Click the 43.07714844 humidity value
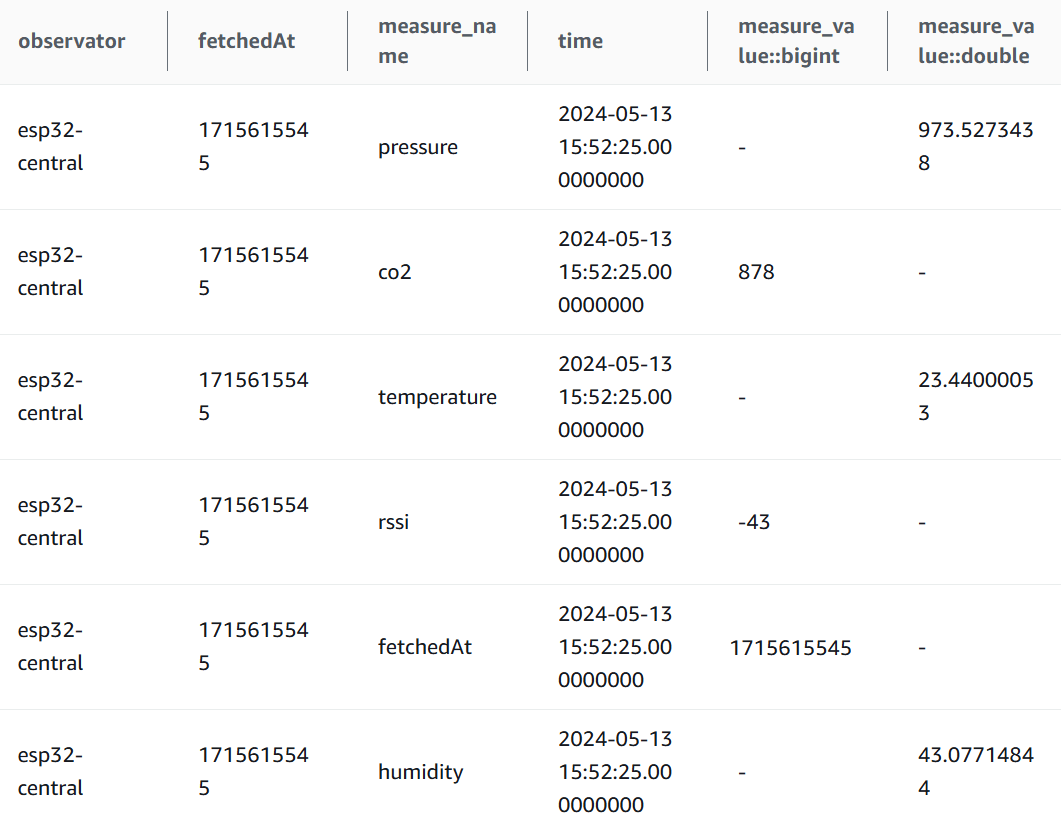The image size is (1061, 825). [976, 772]
